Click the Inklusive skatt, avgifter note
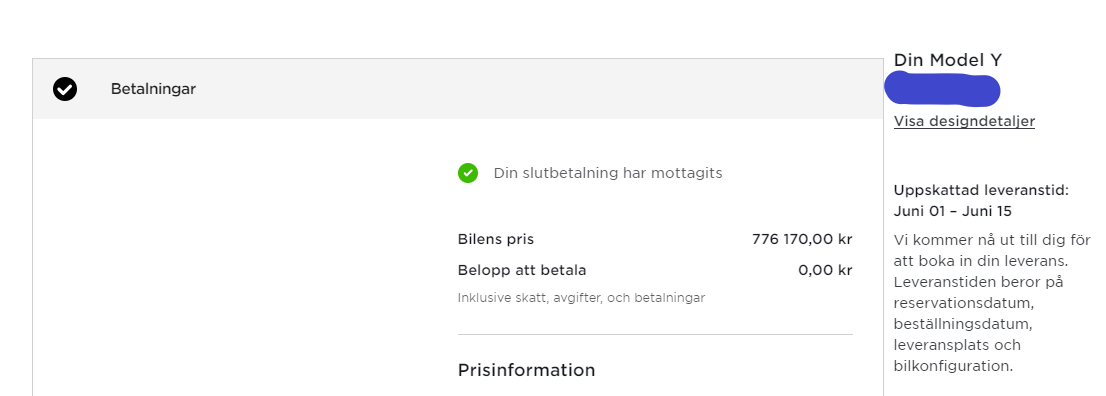 (x=581, y=298)
